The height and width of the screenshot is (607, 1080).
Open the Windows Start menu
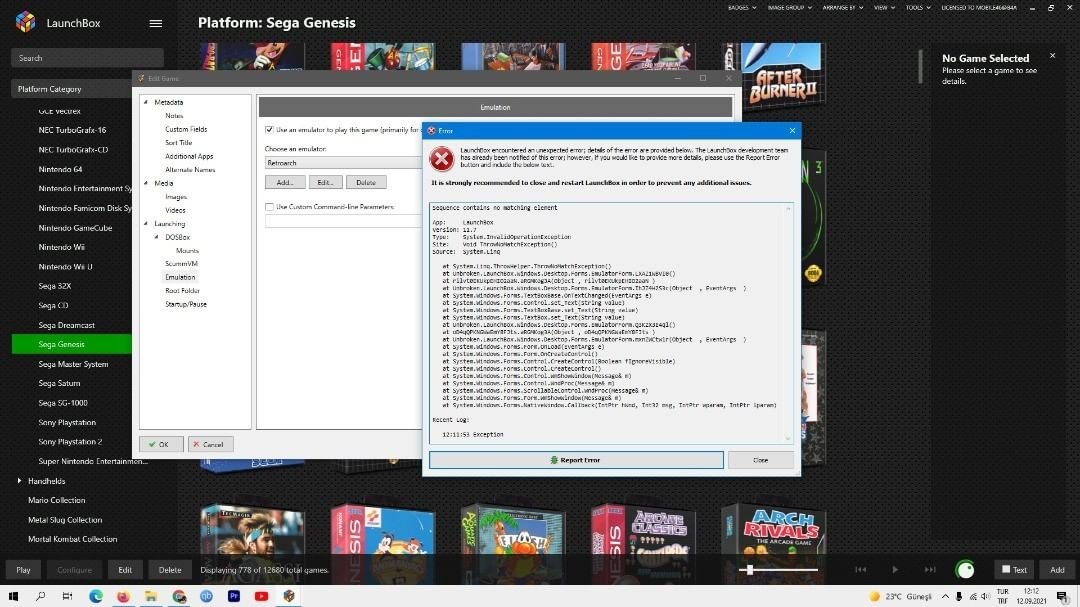coord(13,596)
